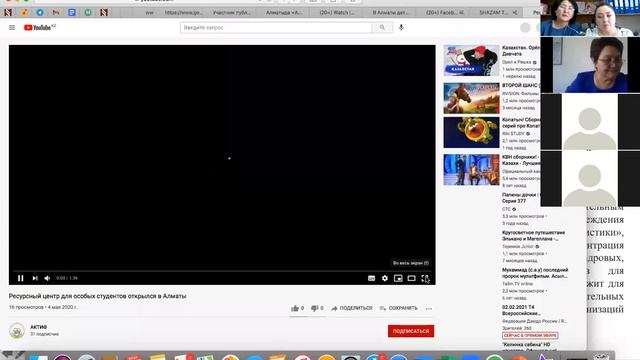This screenshot has width=640, height=360.
Task: Enable miniplayer mode
Action: click(398, 278)
